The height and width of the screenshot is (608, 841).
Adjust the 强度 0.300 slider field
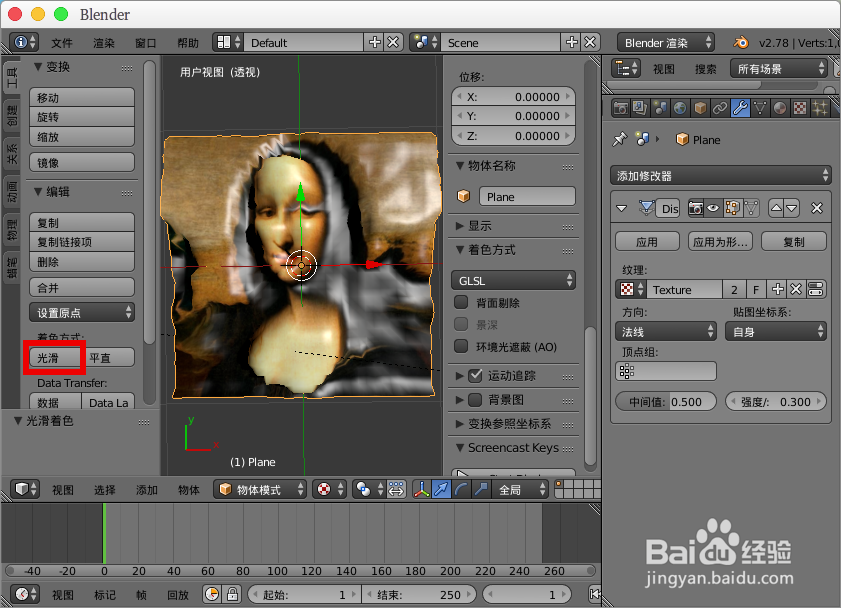point(776,402)
